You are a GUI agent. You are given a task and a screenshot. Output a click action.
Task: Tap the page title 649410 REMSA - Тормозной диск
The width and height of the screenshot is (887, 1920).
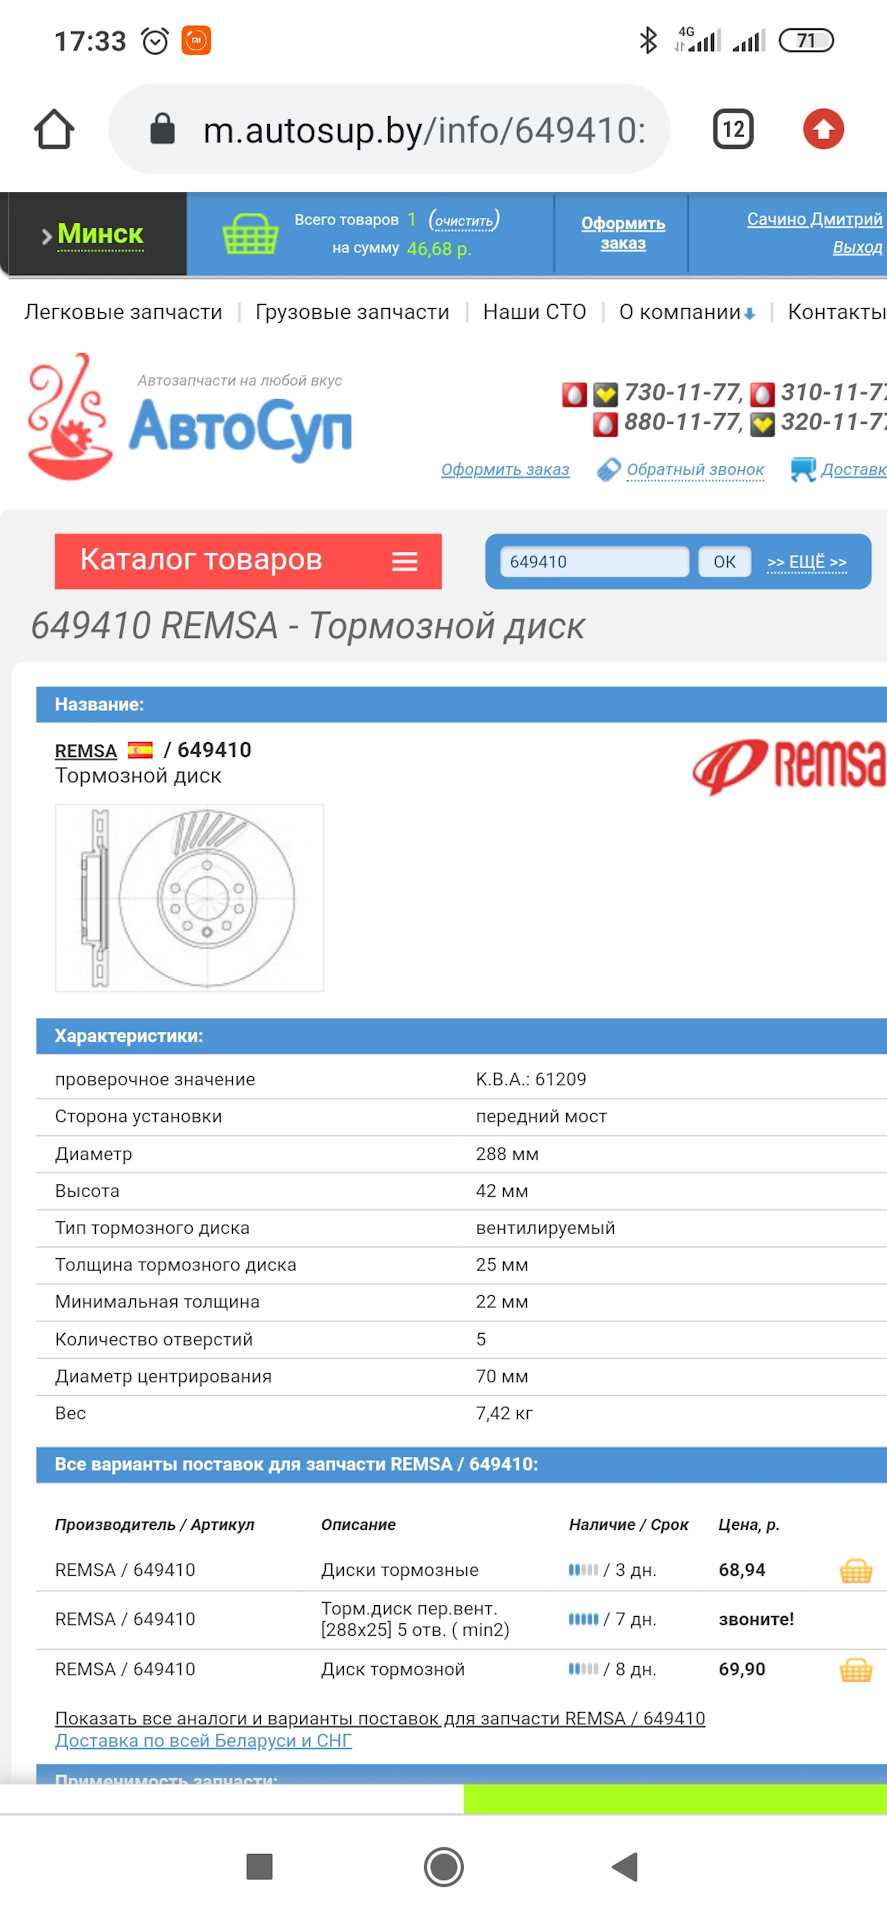tap(308, 626)
